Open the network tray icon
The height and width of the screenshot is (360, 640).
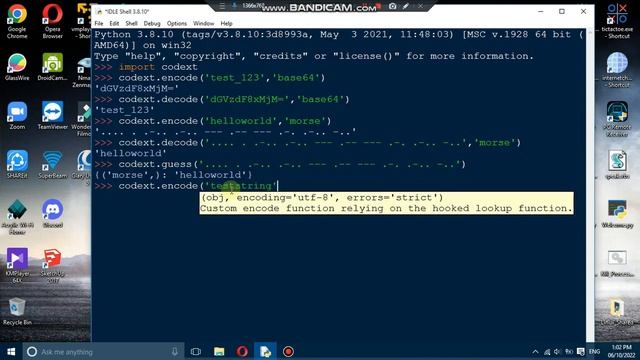point(547,352)
